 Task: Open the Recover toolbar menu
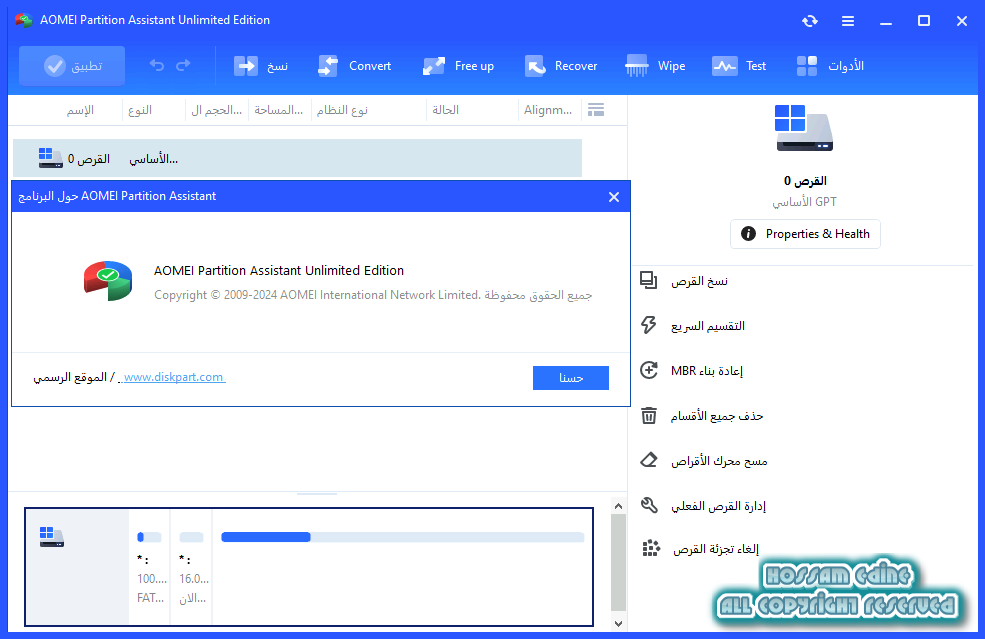(x=561, y=66)
